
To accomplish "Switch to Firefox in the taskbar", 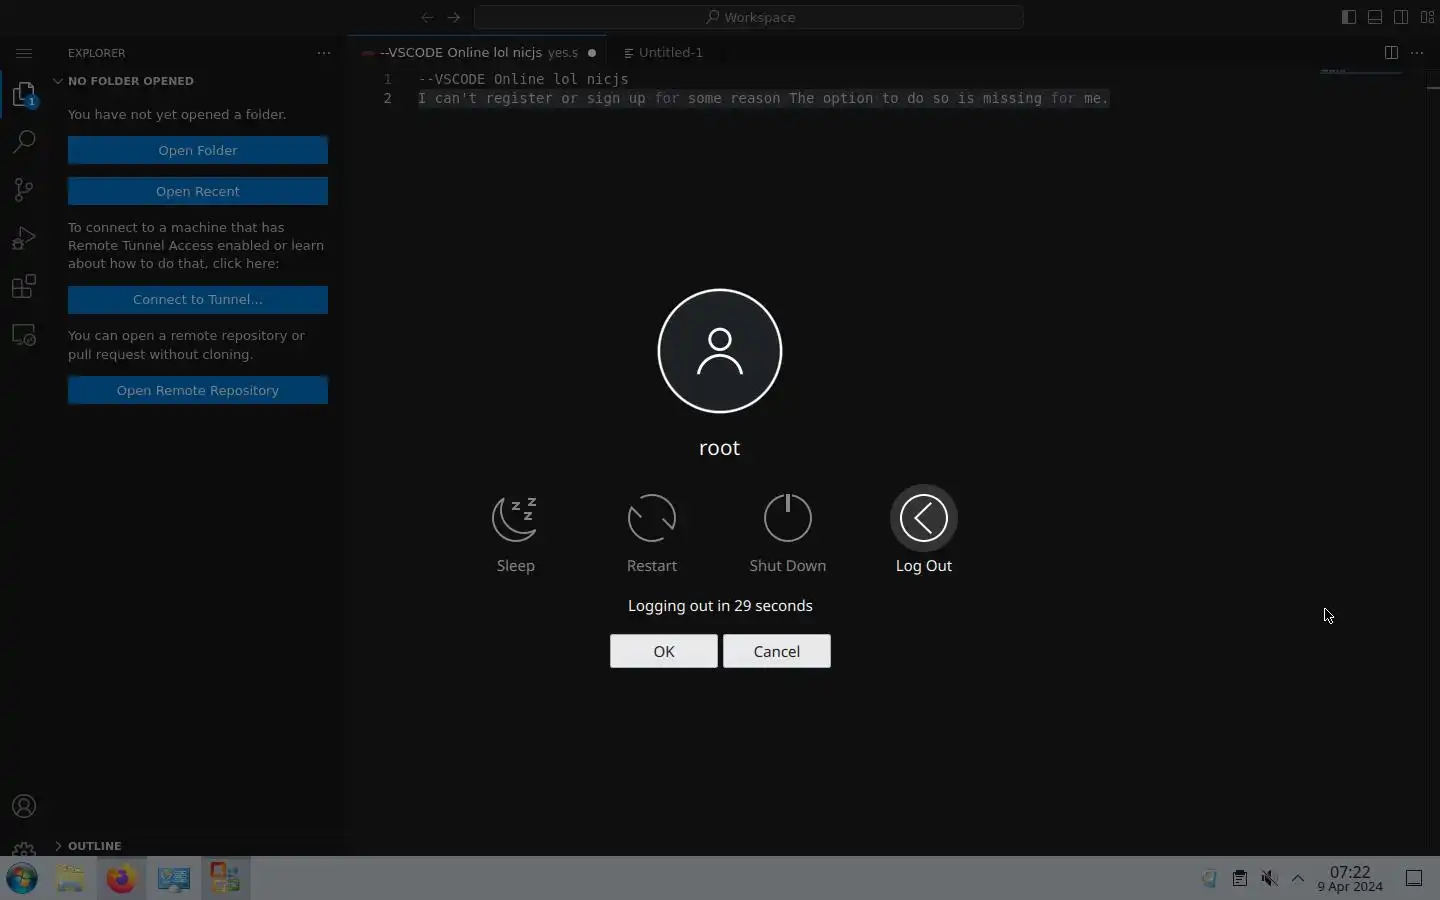I will [121, 878].
